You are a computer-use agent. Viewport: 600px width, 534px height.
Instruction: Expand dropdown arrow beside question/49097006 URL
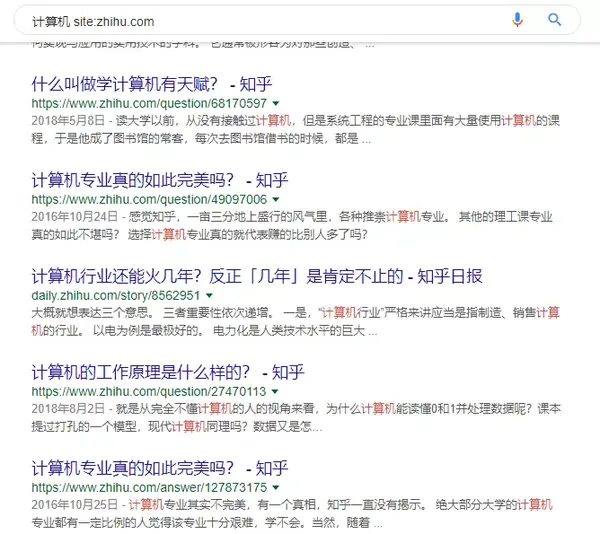coord(276,199)
